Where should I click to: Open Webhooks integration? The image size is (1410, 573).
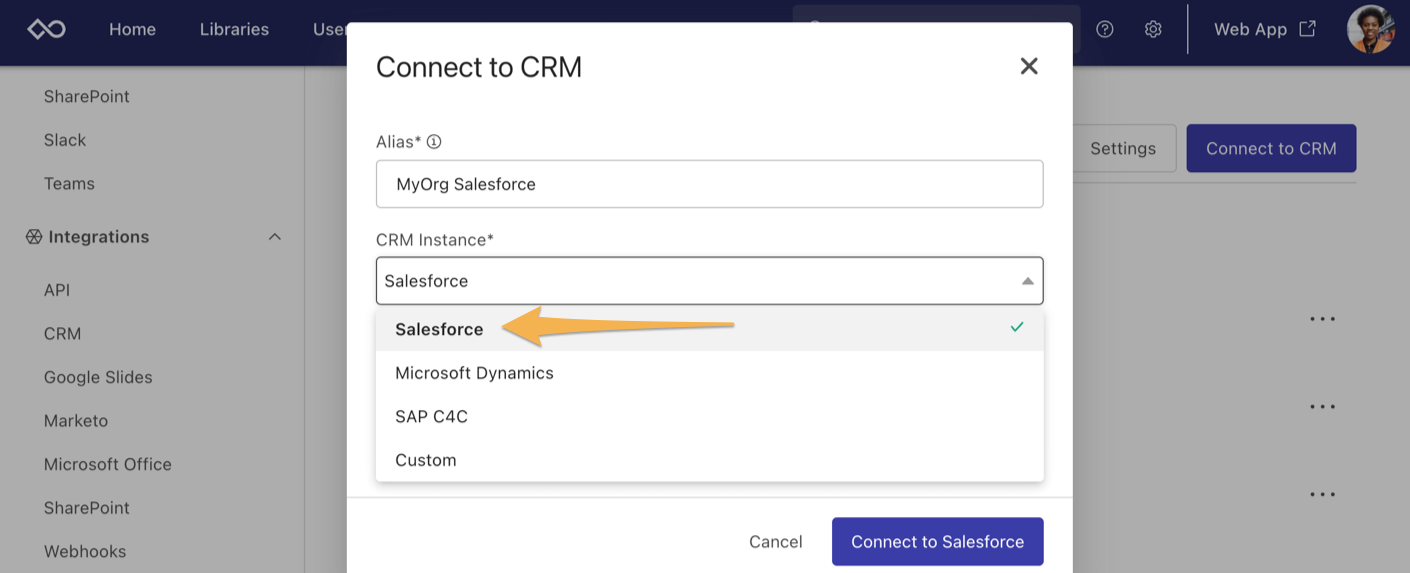(x=85, y=551)
